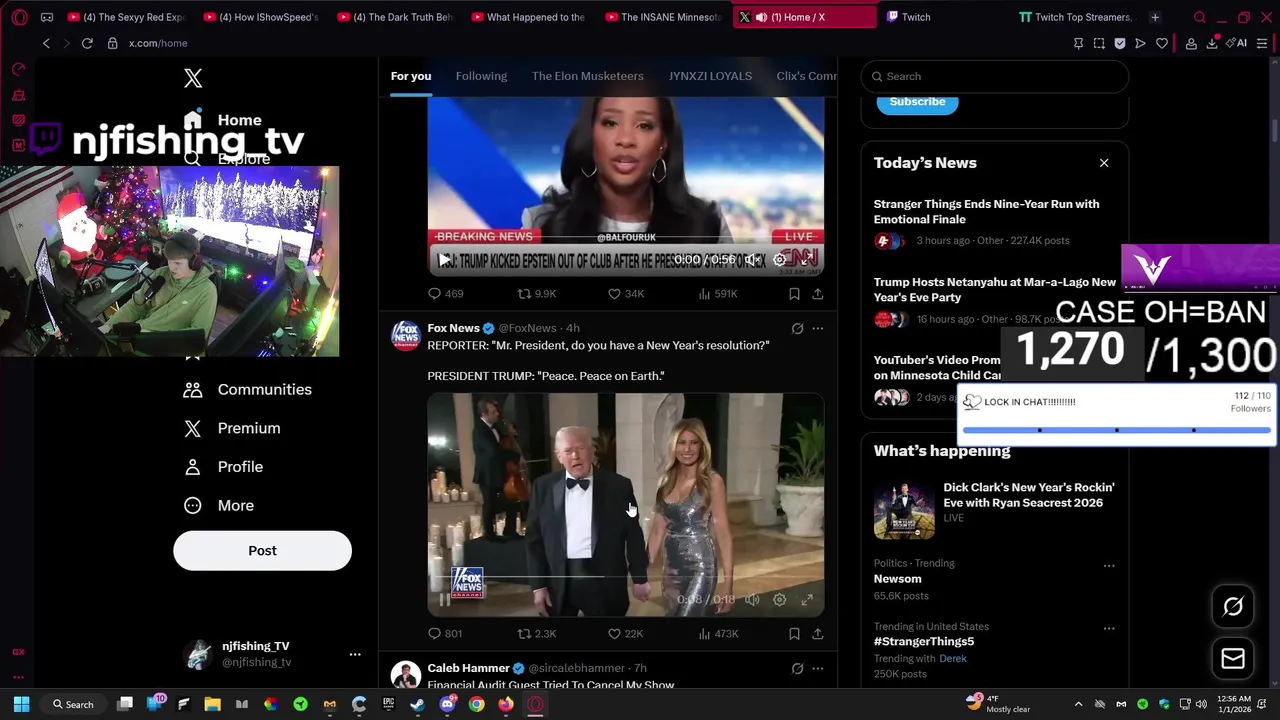Repost the Fox News post
1280x720 pixels.
535,634
